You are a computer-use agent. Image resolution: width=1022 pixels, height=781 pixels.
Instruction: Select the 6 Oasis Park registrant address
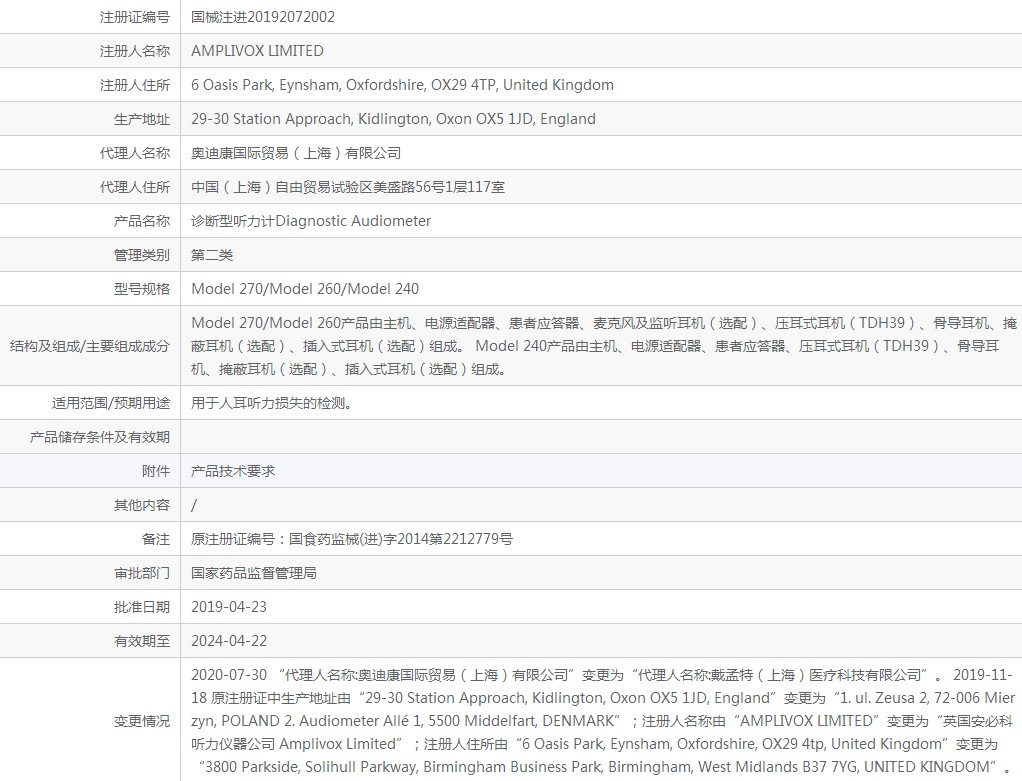pos(402,85)
